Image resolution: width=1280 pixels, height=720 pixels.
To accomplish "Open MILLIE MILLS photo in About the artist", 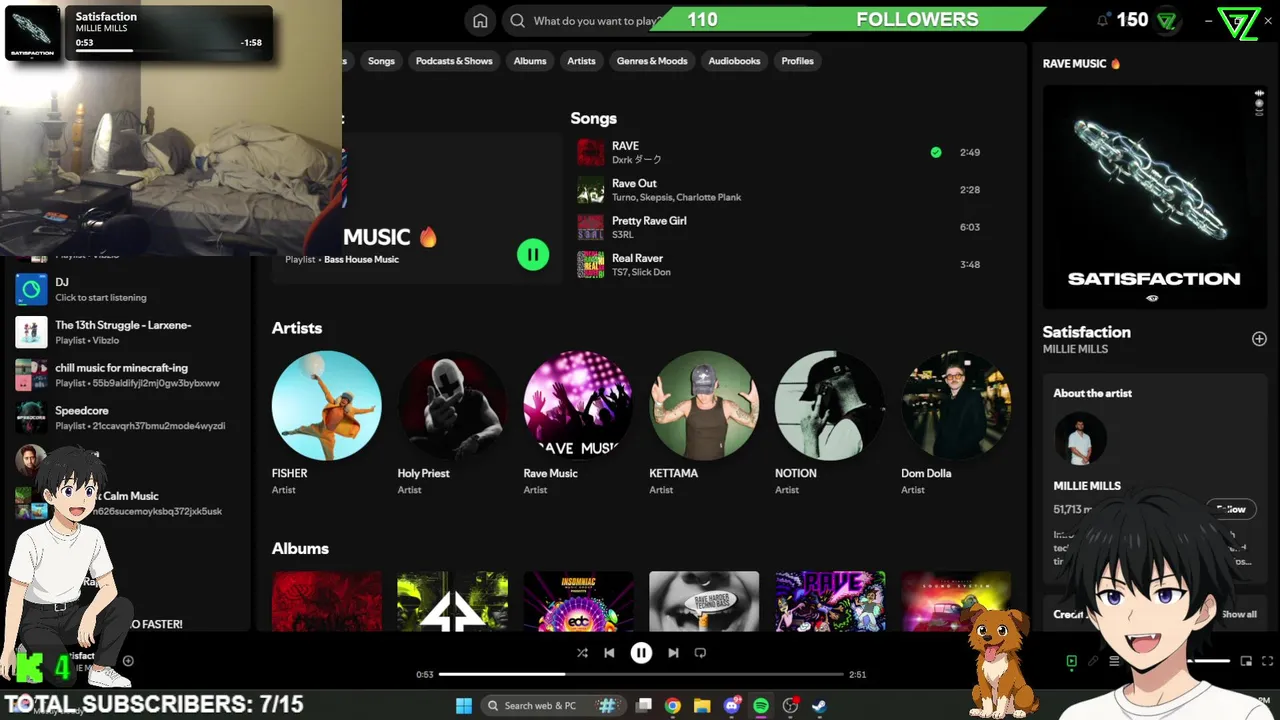I will point(1080,439).
